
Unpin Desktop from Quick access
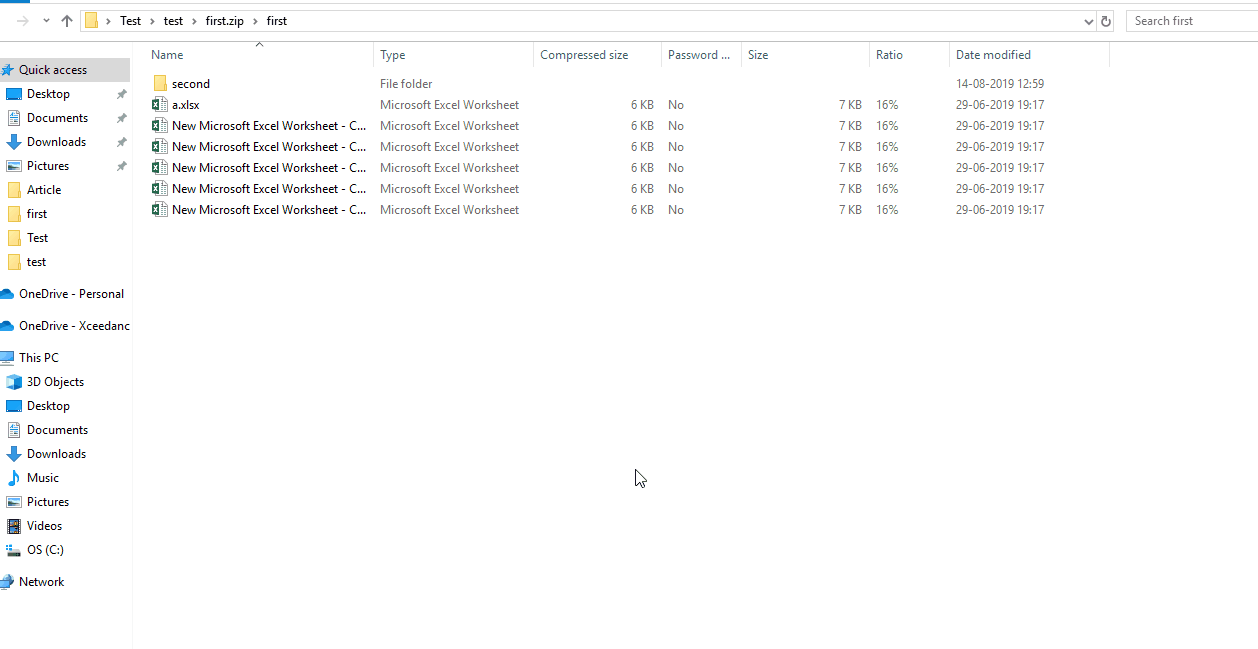[121, 93]
